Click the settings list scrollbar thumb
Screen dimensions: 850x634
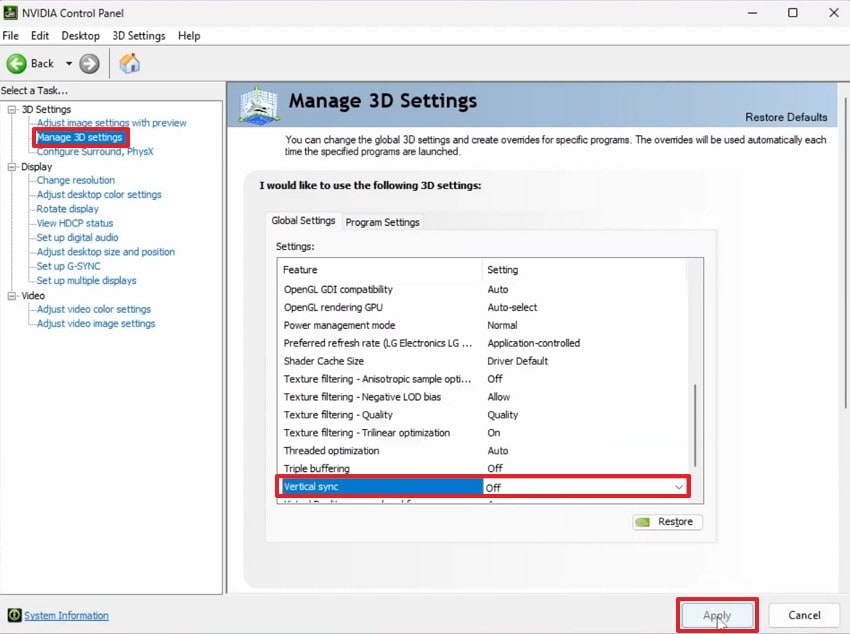click(695, 425)
